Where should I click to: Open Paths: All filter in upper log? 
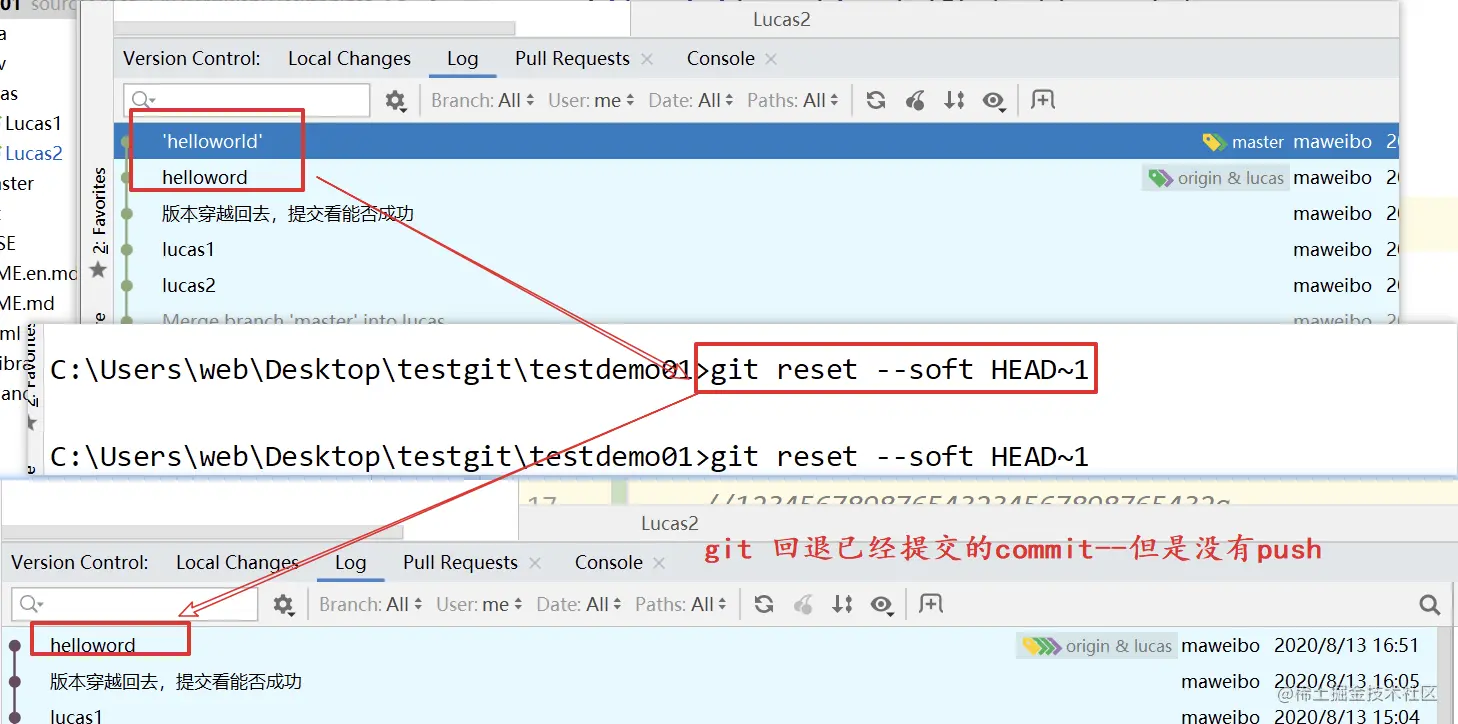[794, 100]
